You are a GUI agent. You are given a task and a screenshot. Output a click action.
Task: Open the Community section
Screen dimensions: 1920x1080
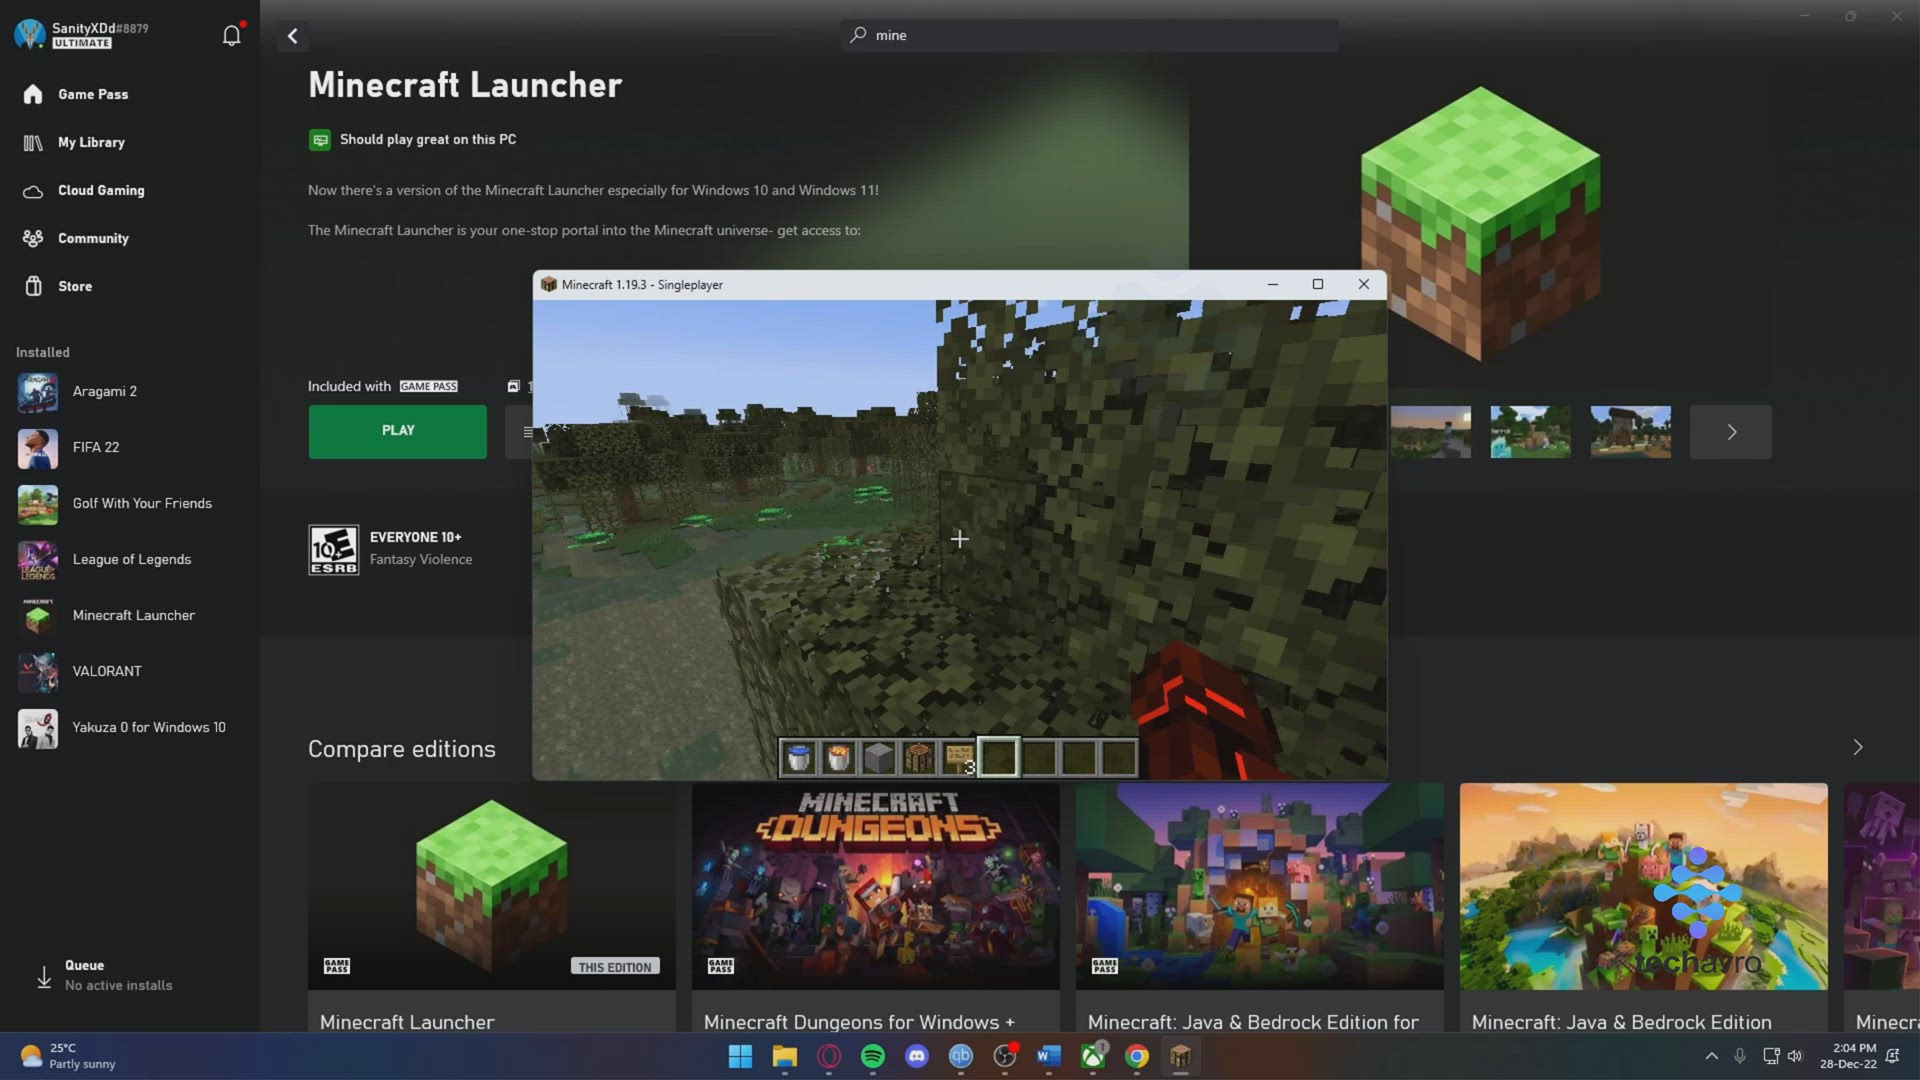92,238
